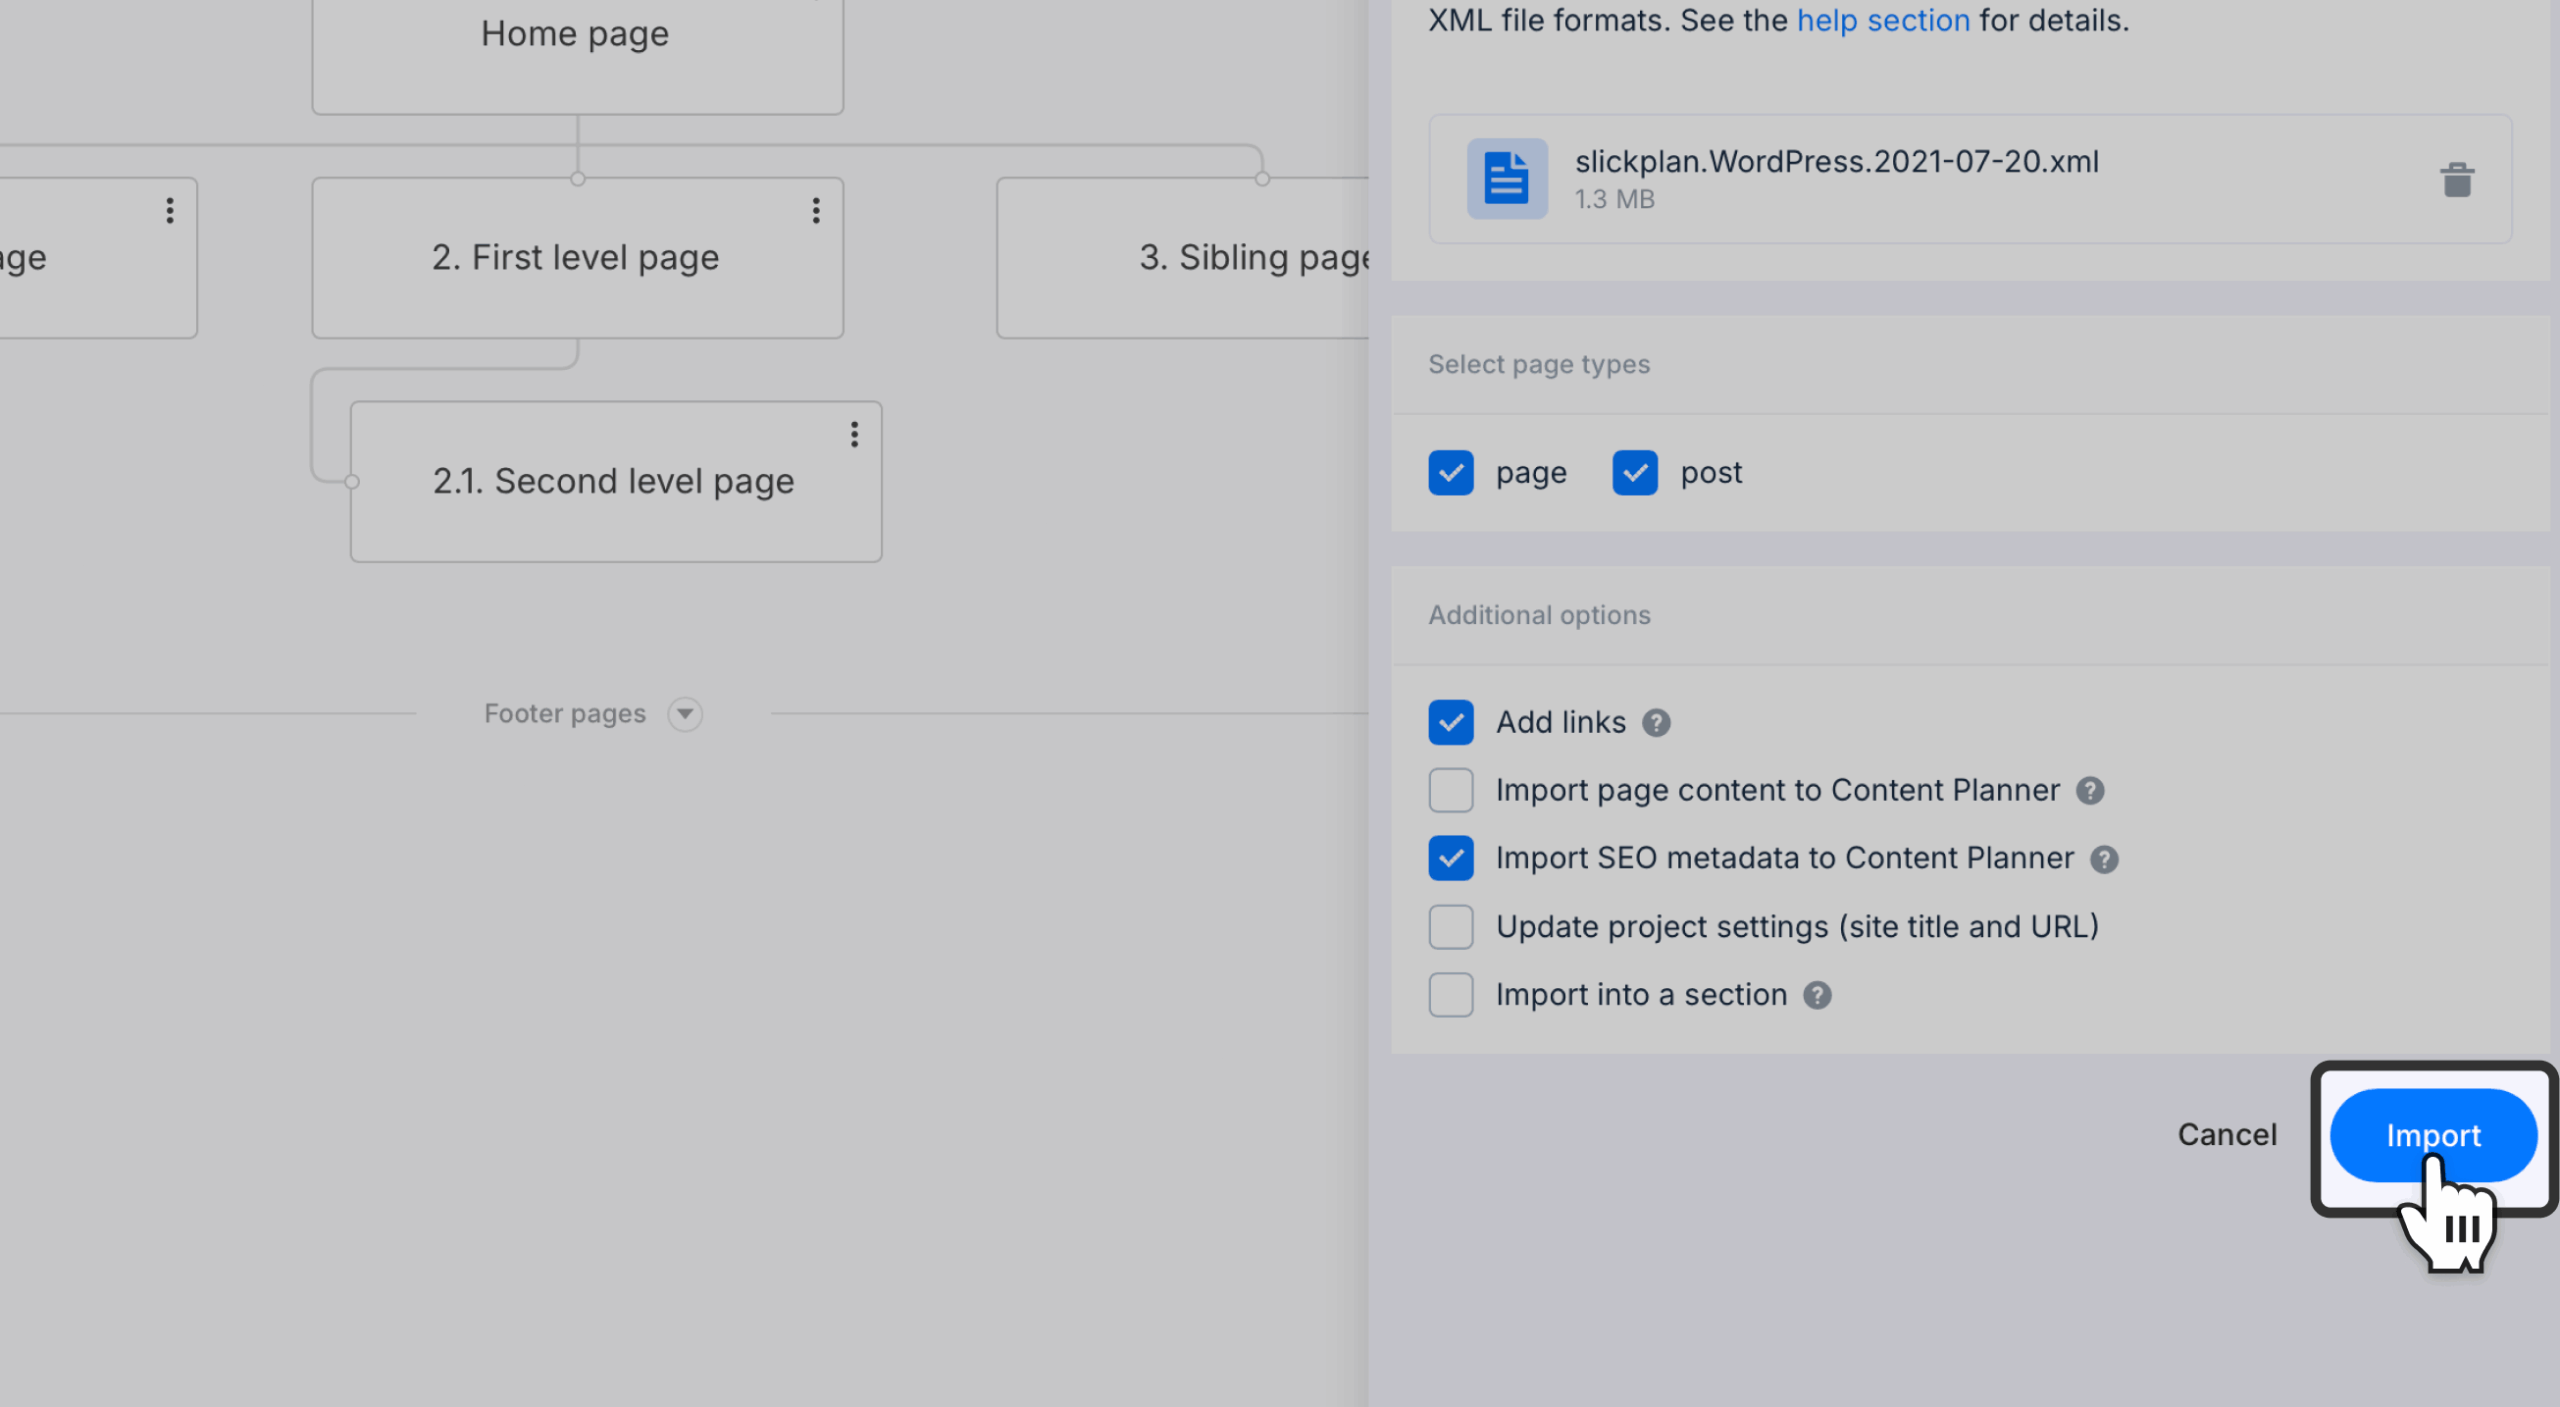Select the 2. First level page card
Image resolution: width=2560 pixels, height=1407 pixels.
click(577, 258)
